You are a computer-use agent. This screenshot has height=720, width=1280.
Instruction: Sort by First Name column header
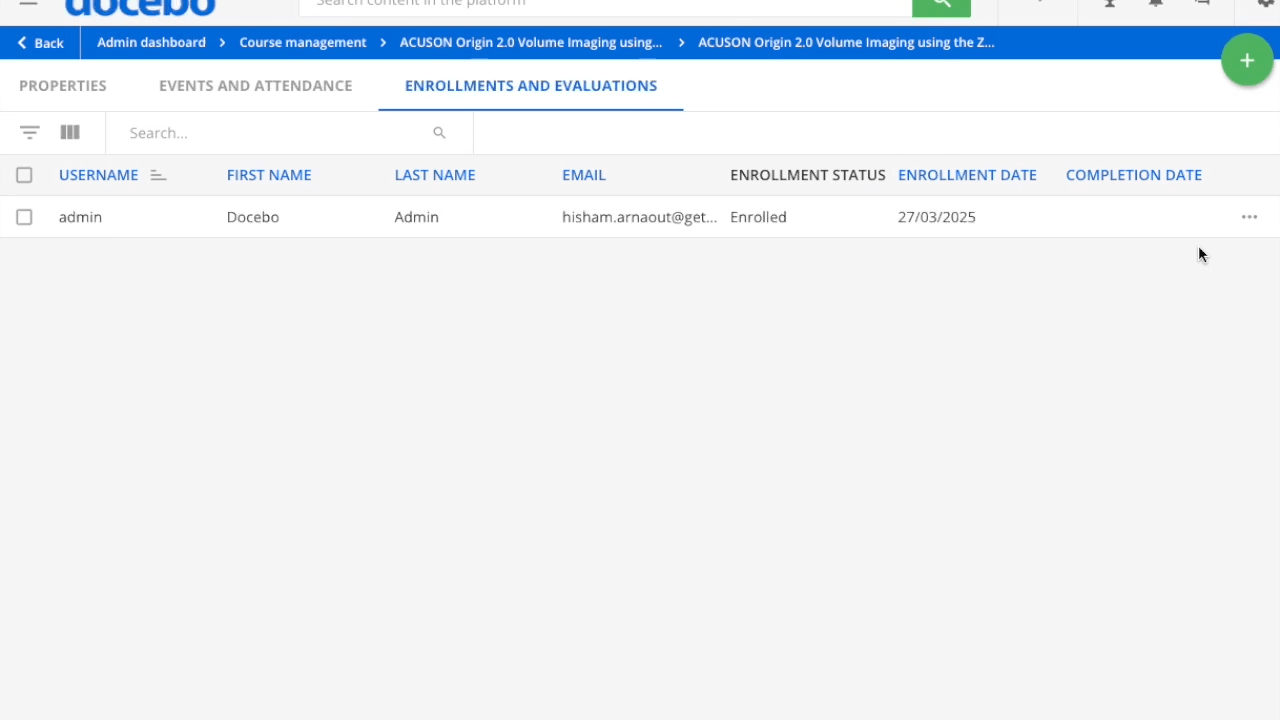click(269, 175)
